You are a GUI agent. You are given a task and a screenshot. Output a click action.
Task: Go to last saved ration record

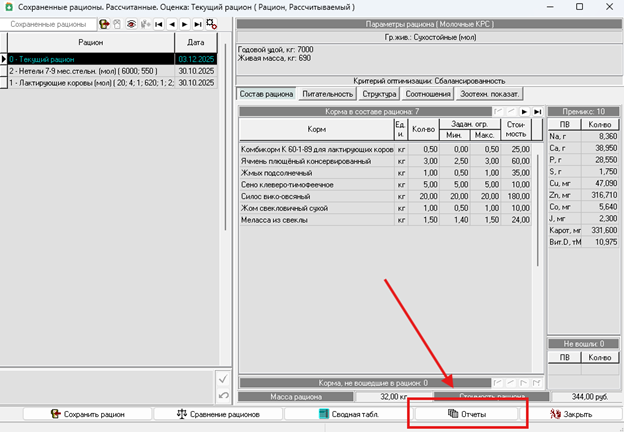198,24
